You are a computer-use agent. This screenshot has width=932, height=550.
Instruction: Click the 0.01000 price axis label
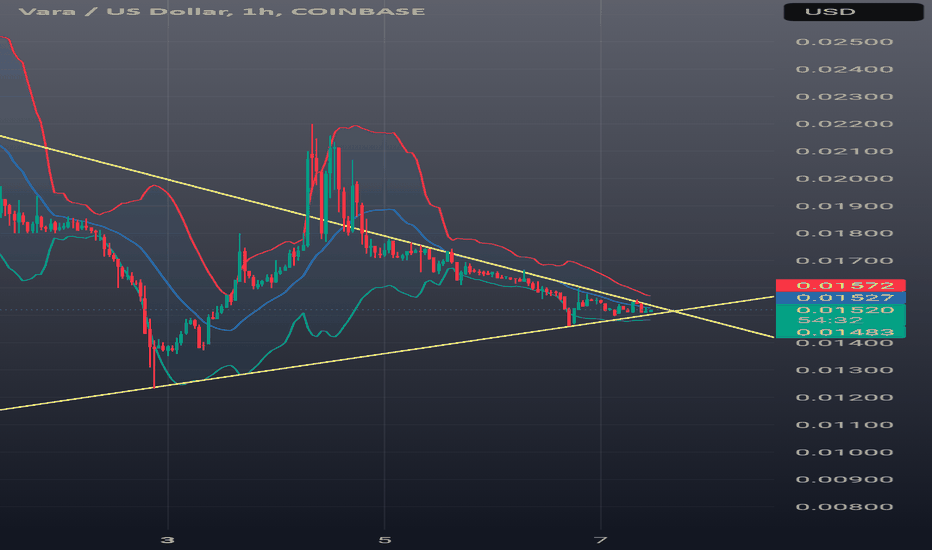844,452
